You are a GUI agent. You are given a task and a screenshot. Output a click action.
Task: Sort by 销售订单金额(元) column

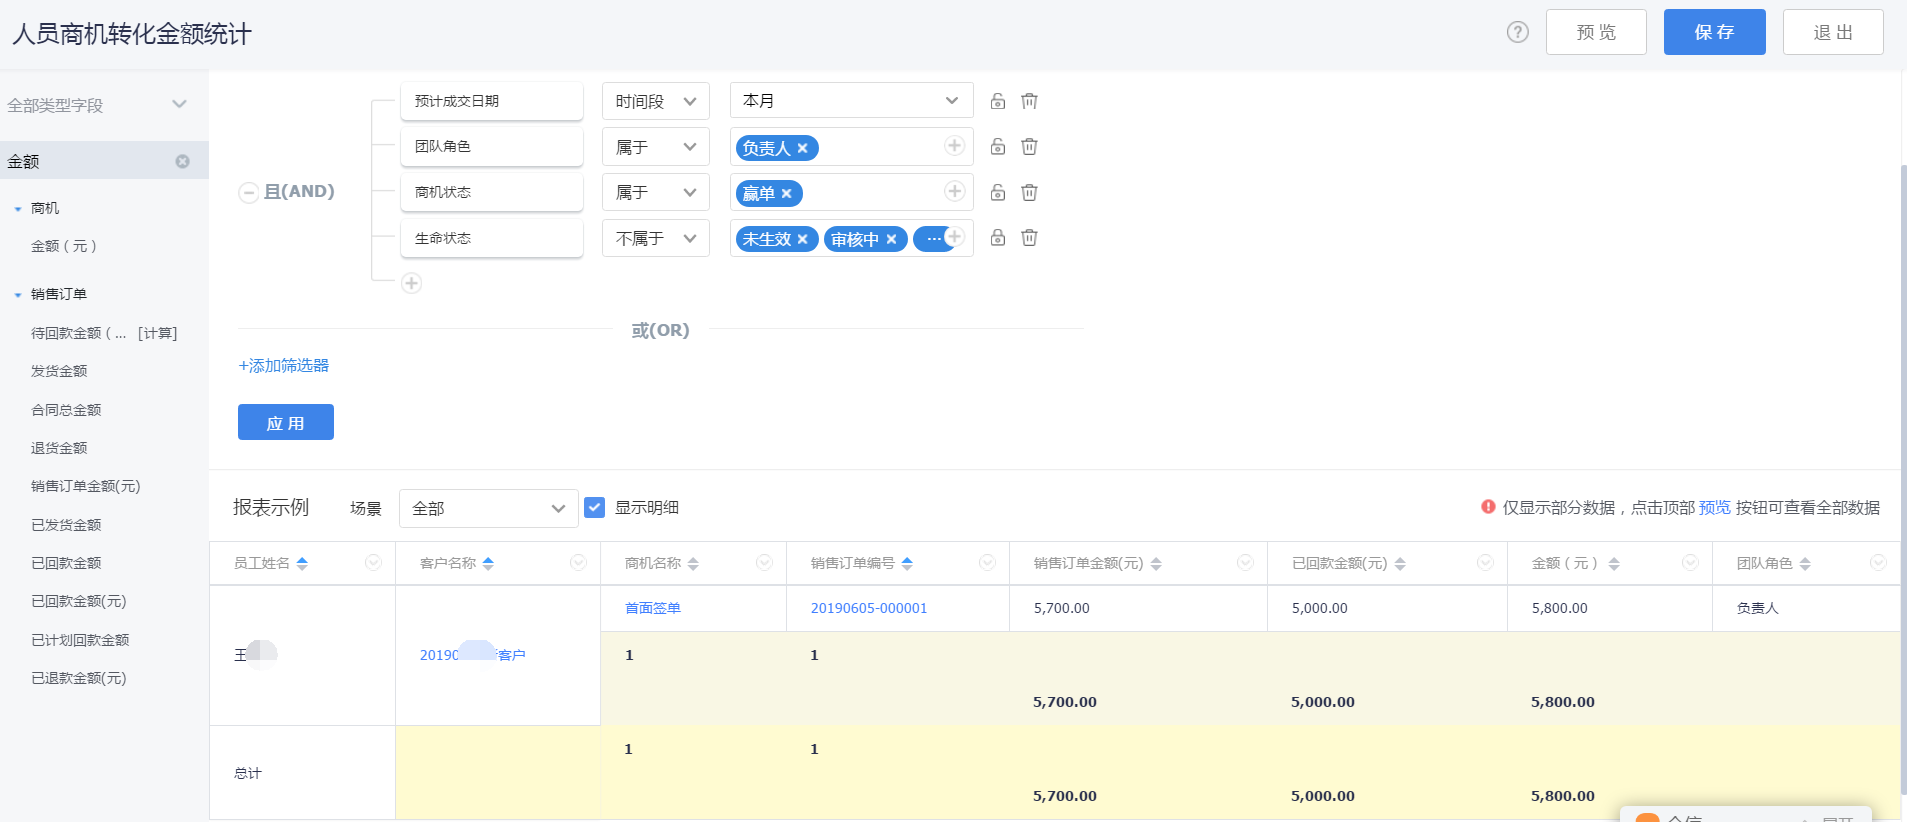(x=1156, y=564)
